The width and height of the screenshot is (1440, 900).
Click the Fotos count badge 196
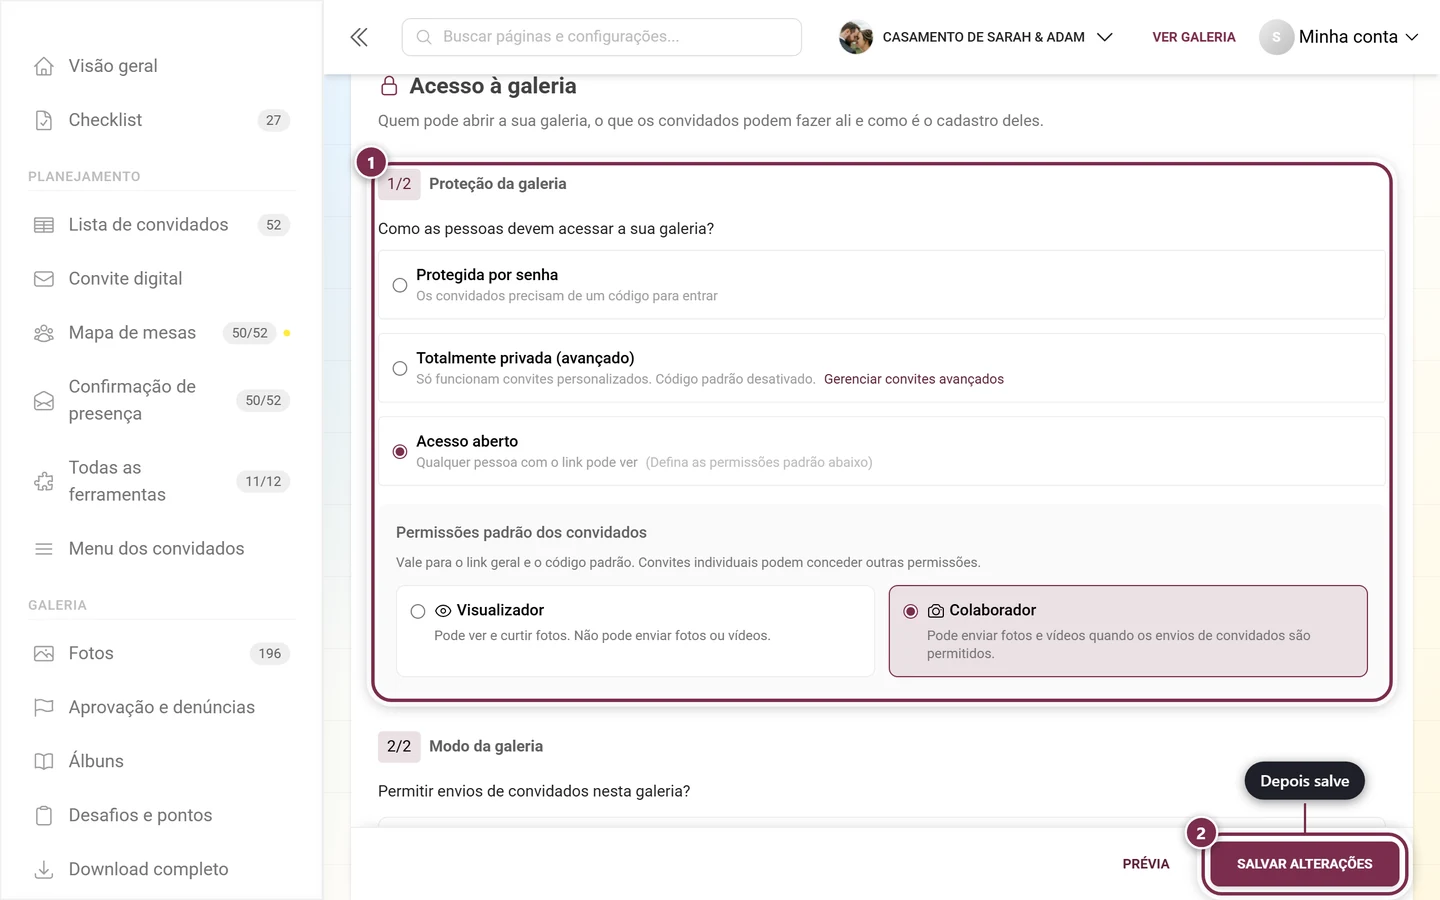click(x=270, y=653)
